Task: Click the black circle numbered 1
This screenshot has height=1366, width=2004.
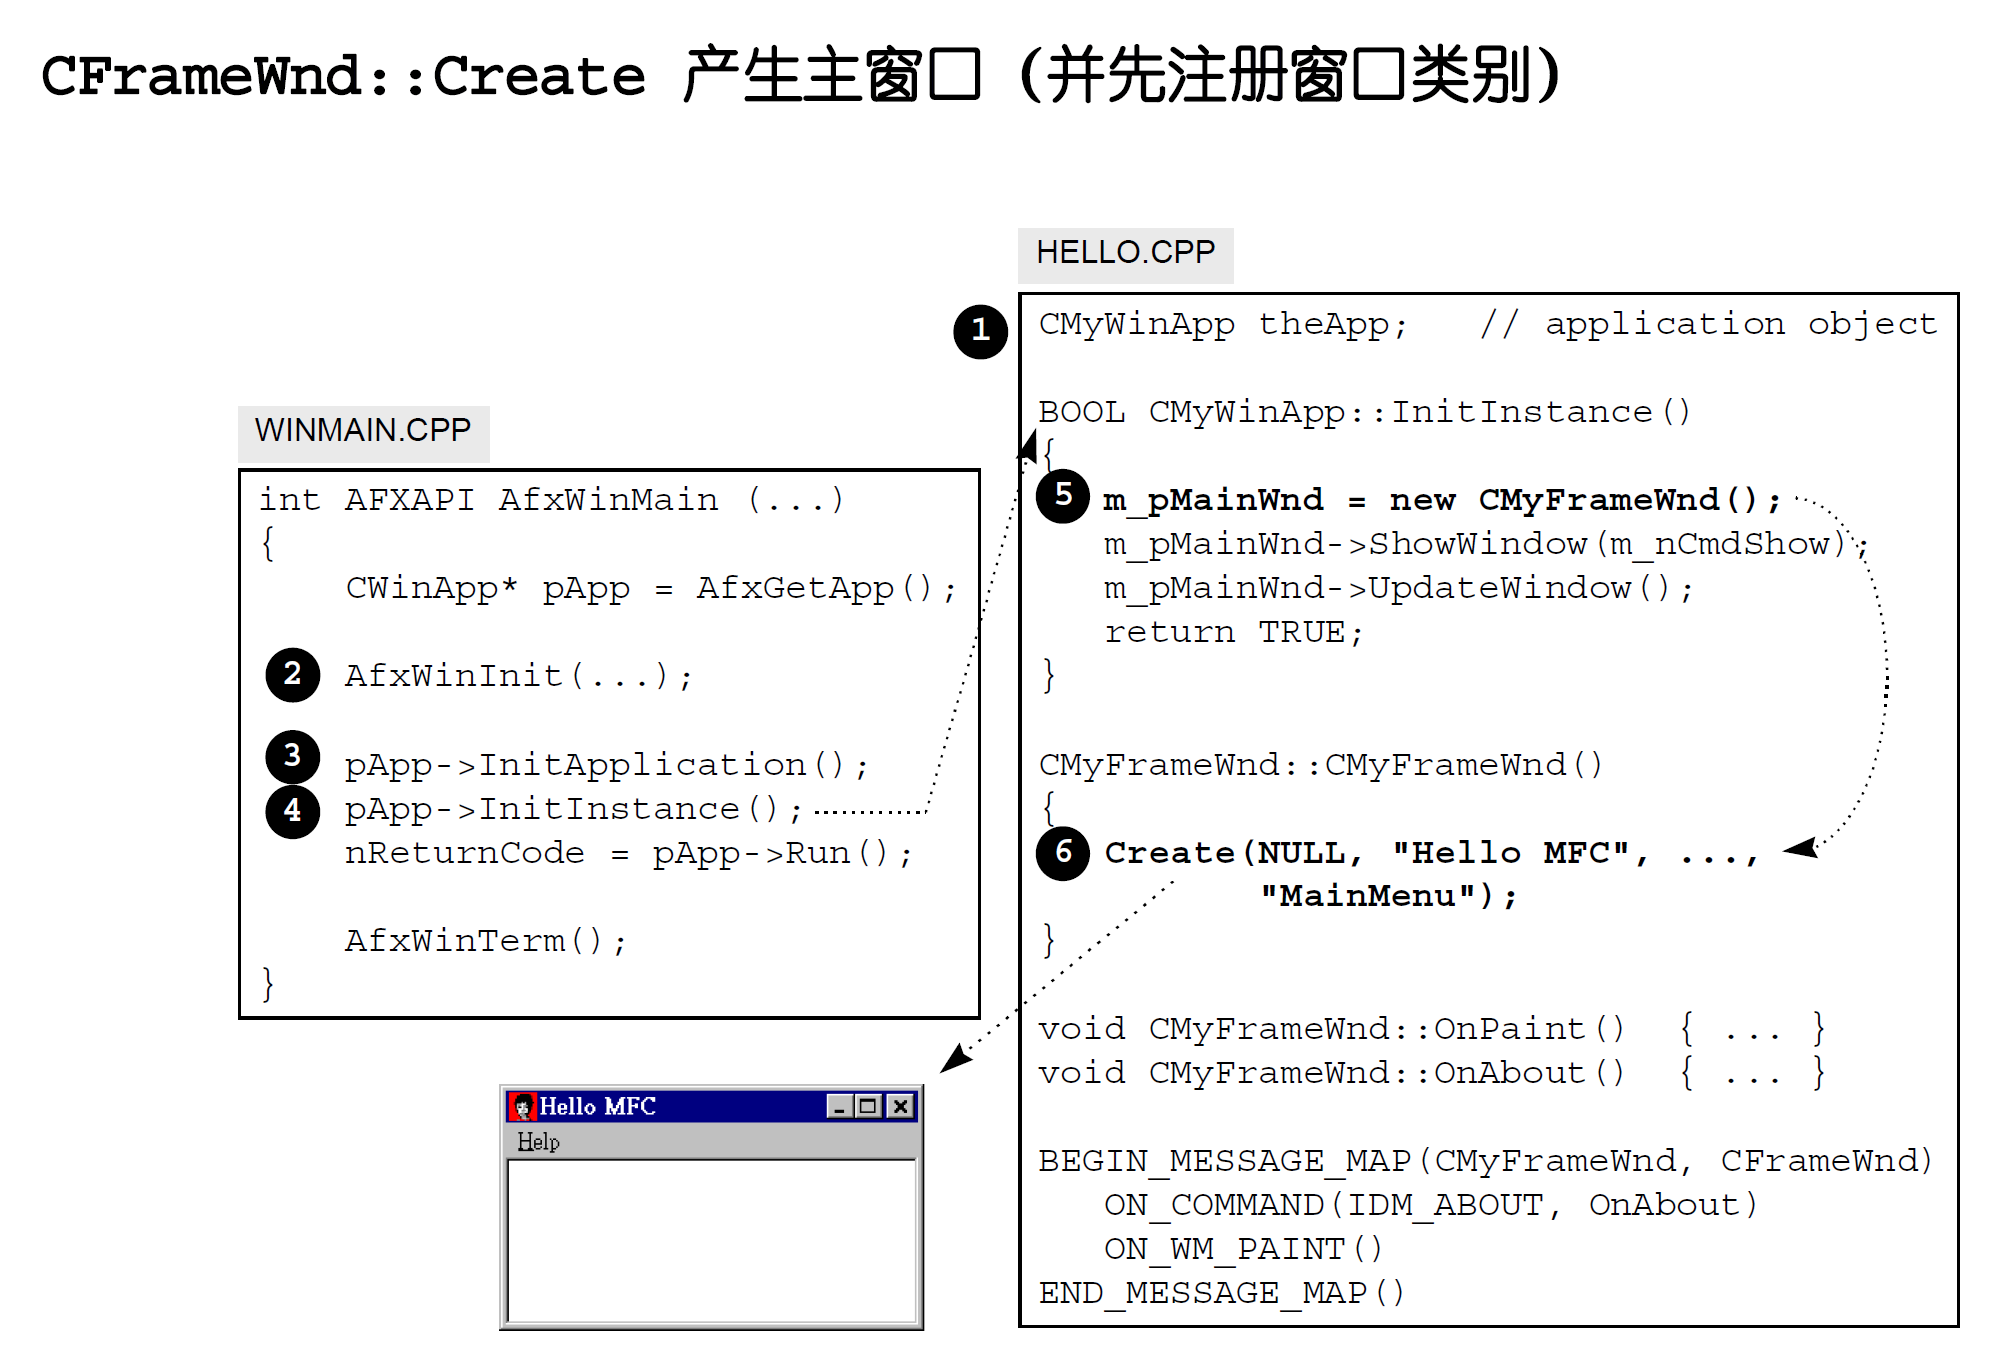Action: pos(980,331)
